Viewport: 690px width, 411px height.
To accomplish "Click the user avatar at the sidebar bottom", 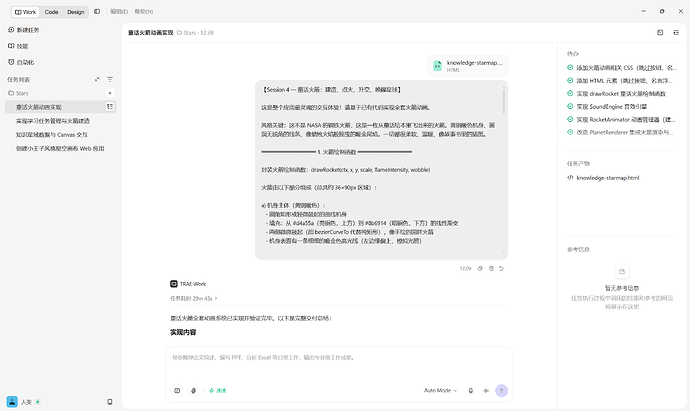I will coord(12,402).
